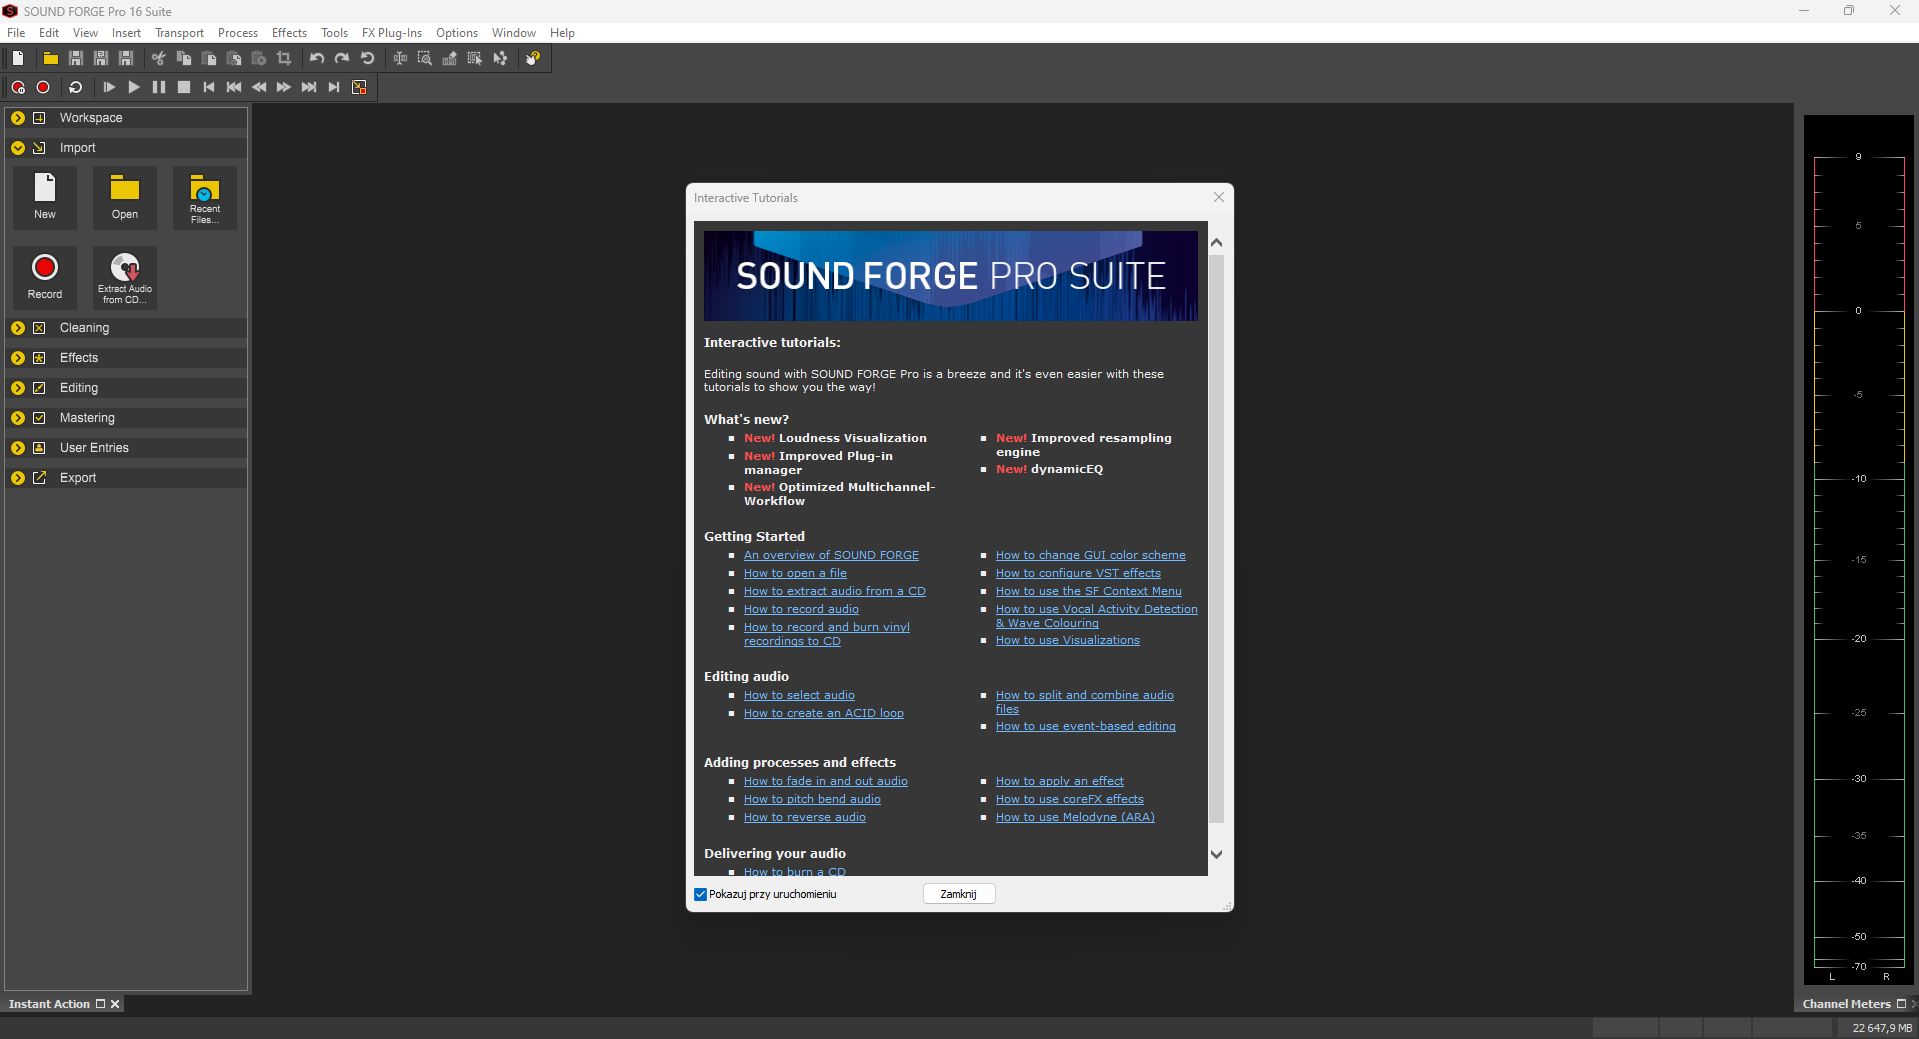Open 'How to record audio' tutorial link
The width and height of the screenshot is (1919, 1039).
click(801, 609)
